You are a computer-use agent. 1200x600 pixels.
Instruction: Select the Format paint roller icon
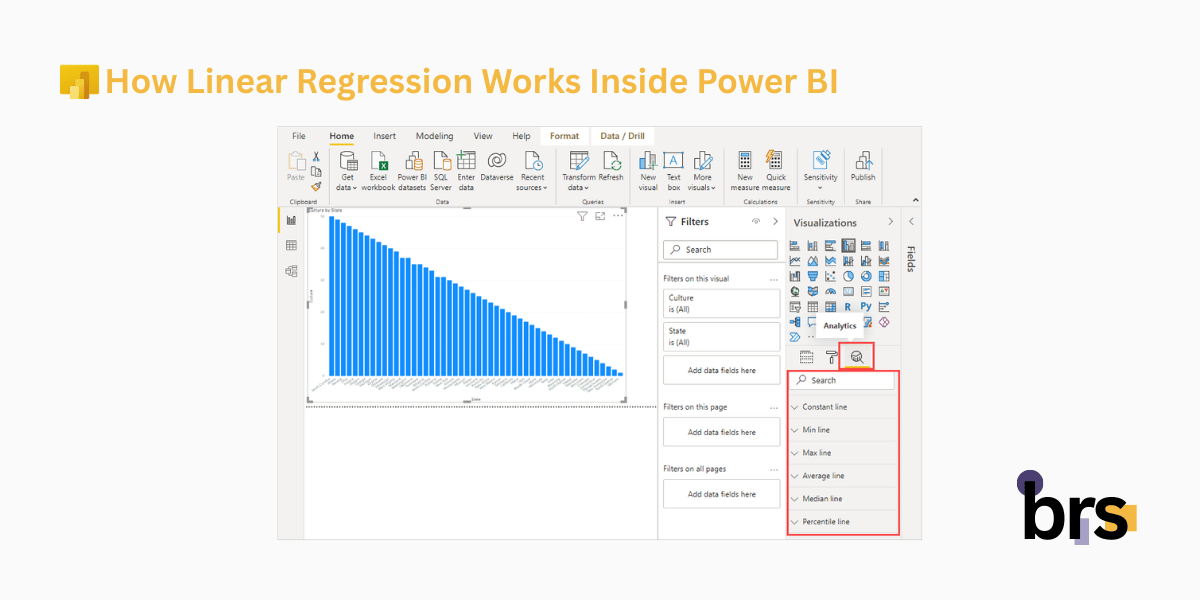[831, 357]
